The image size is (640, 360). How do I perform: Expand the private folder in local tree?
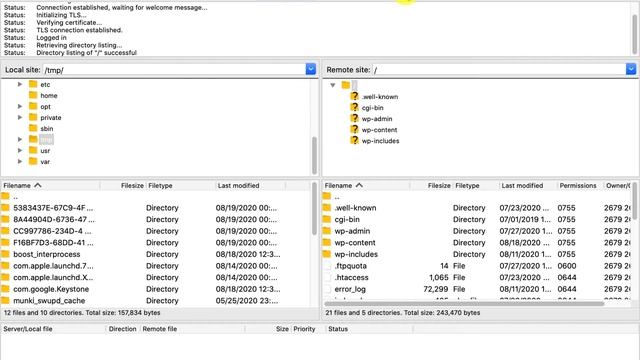tap(20, 118)
